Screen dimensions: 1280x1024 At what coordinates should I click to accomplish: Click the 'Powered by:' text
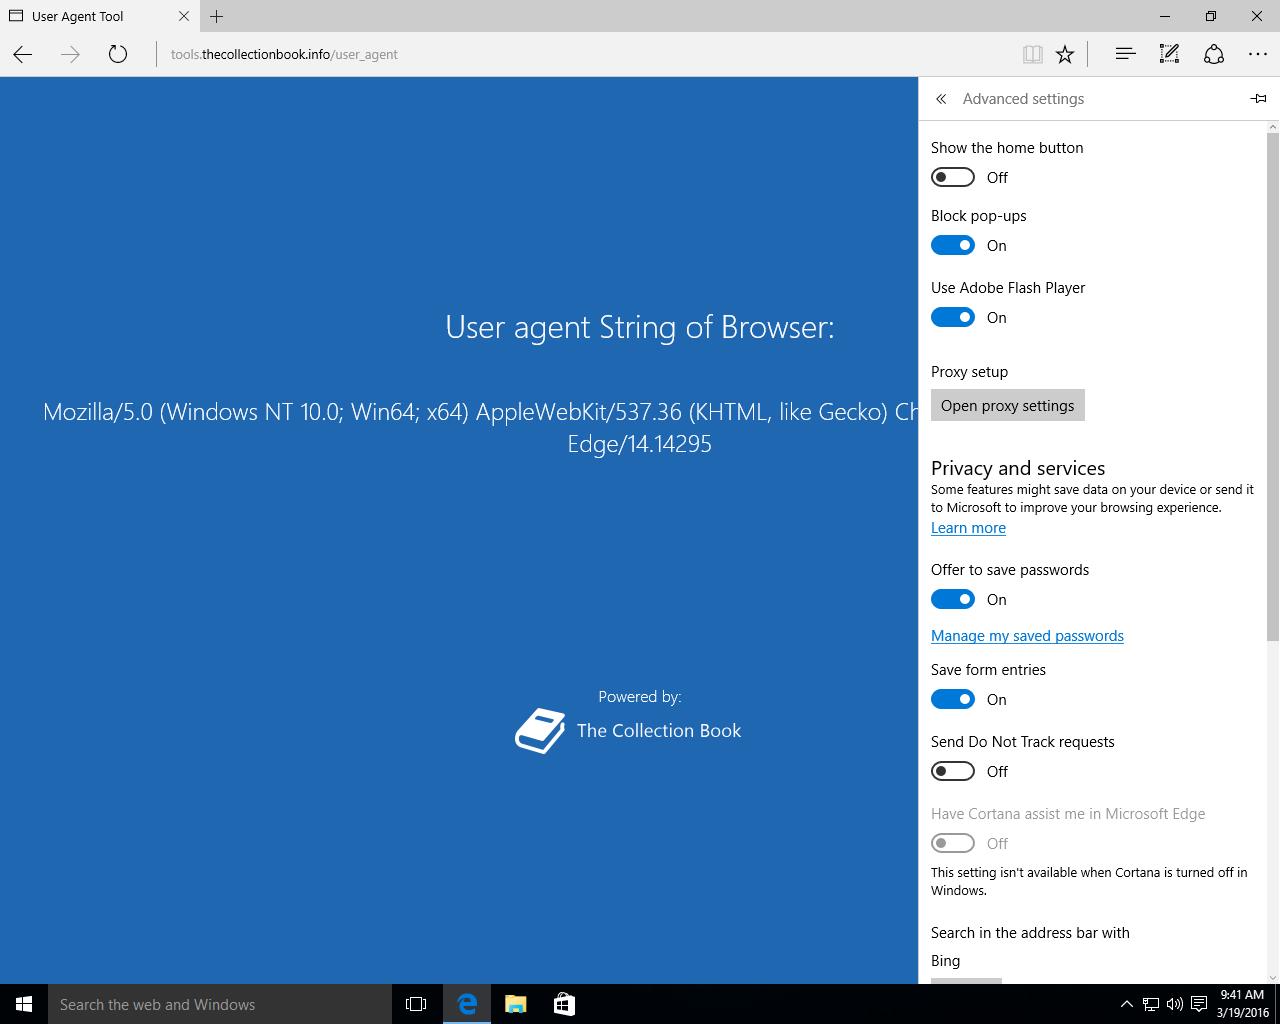pyautogui.click(x=640, y=697)
